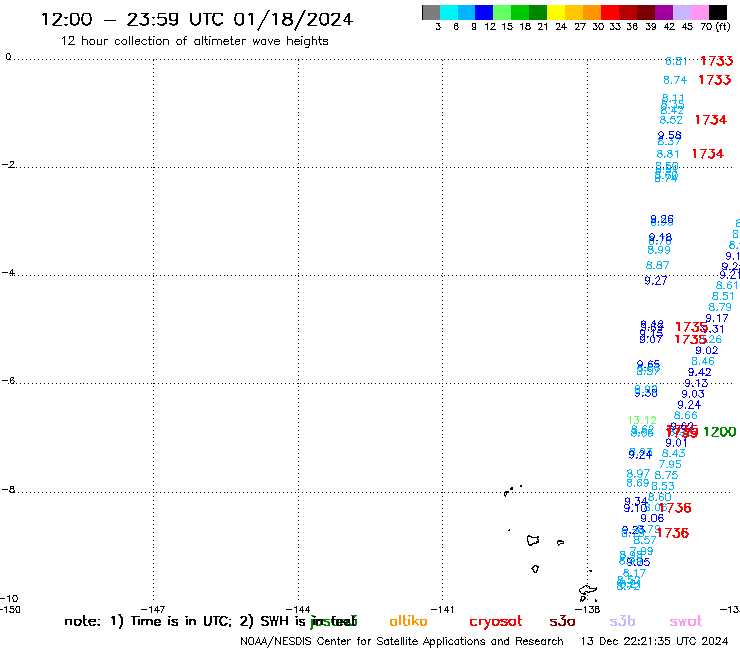Click the '8.51' wave height value
This screenshot has height=650, width=740.
pos(723,296)
